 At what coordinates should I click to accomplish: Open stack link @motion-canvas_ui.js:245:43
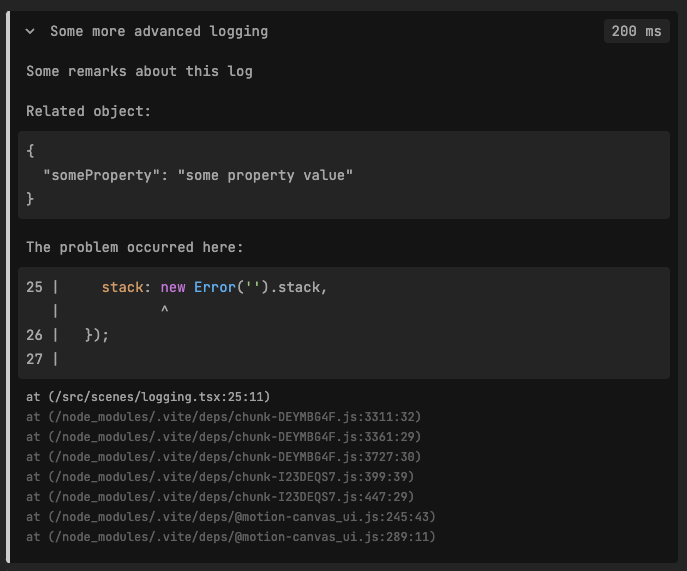231,517
